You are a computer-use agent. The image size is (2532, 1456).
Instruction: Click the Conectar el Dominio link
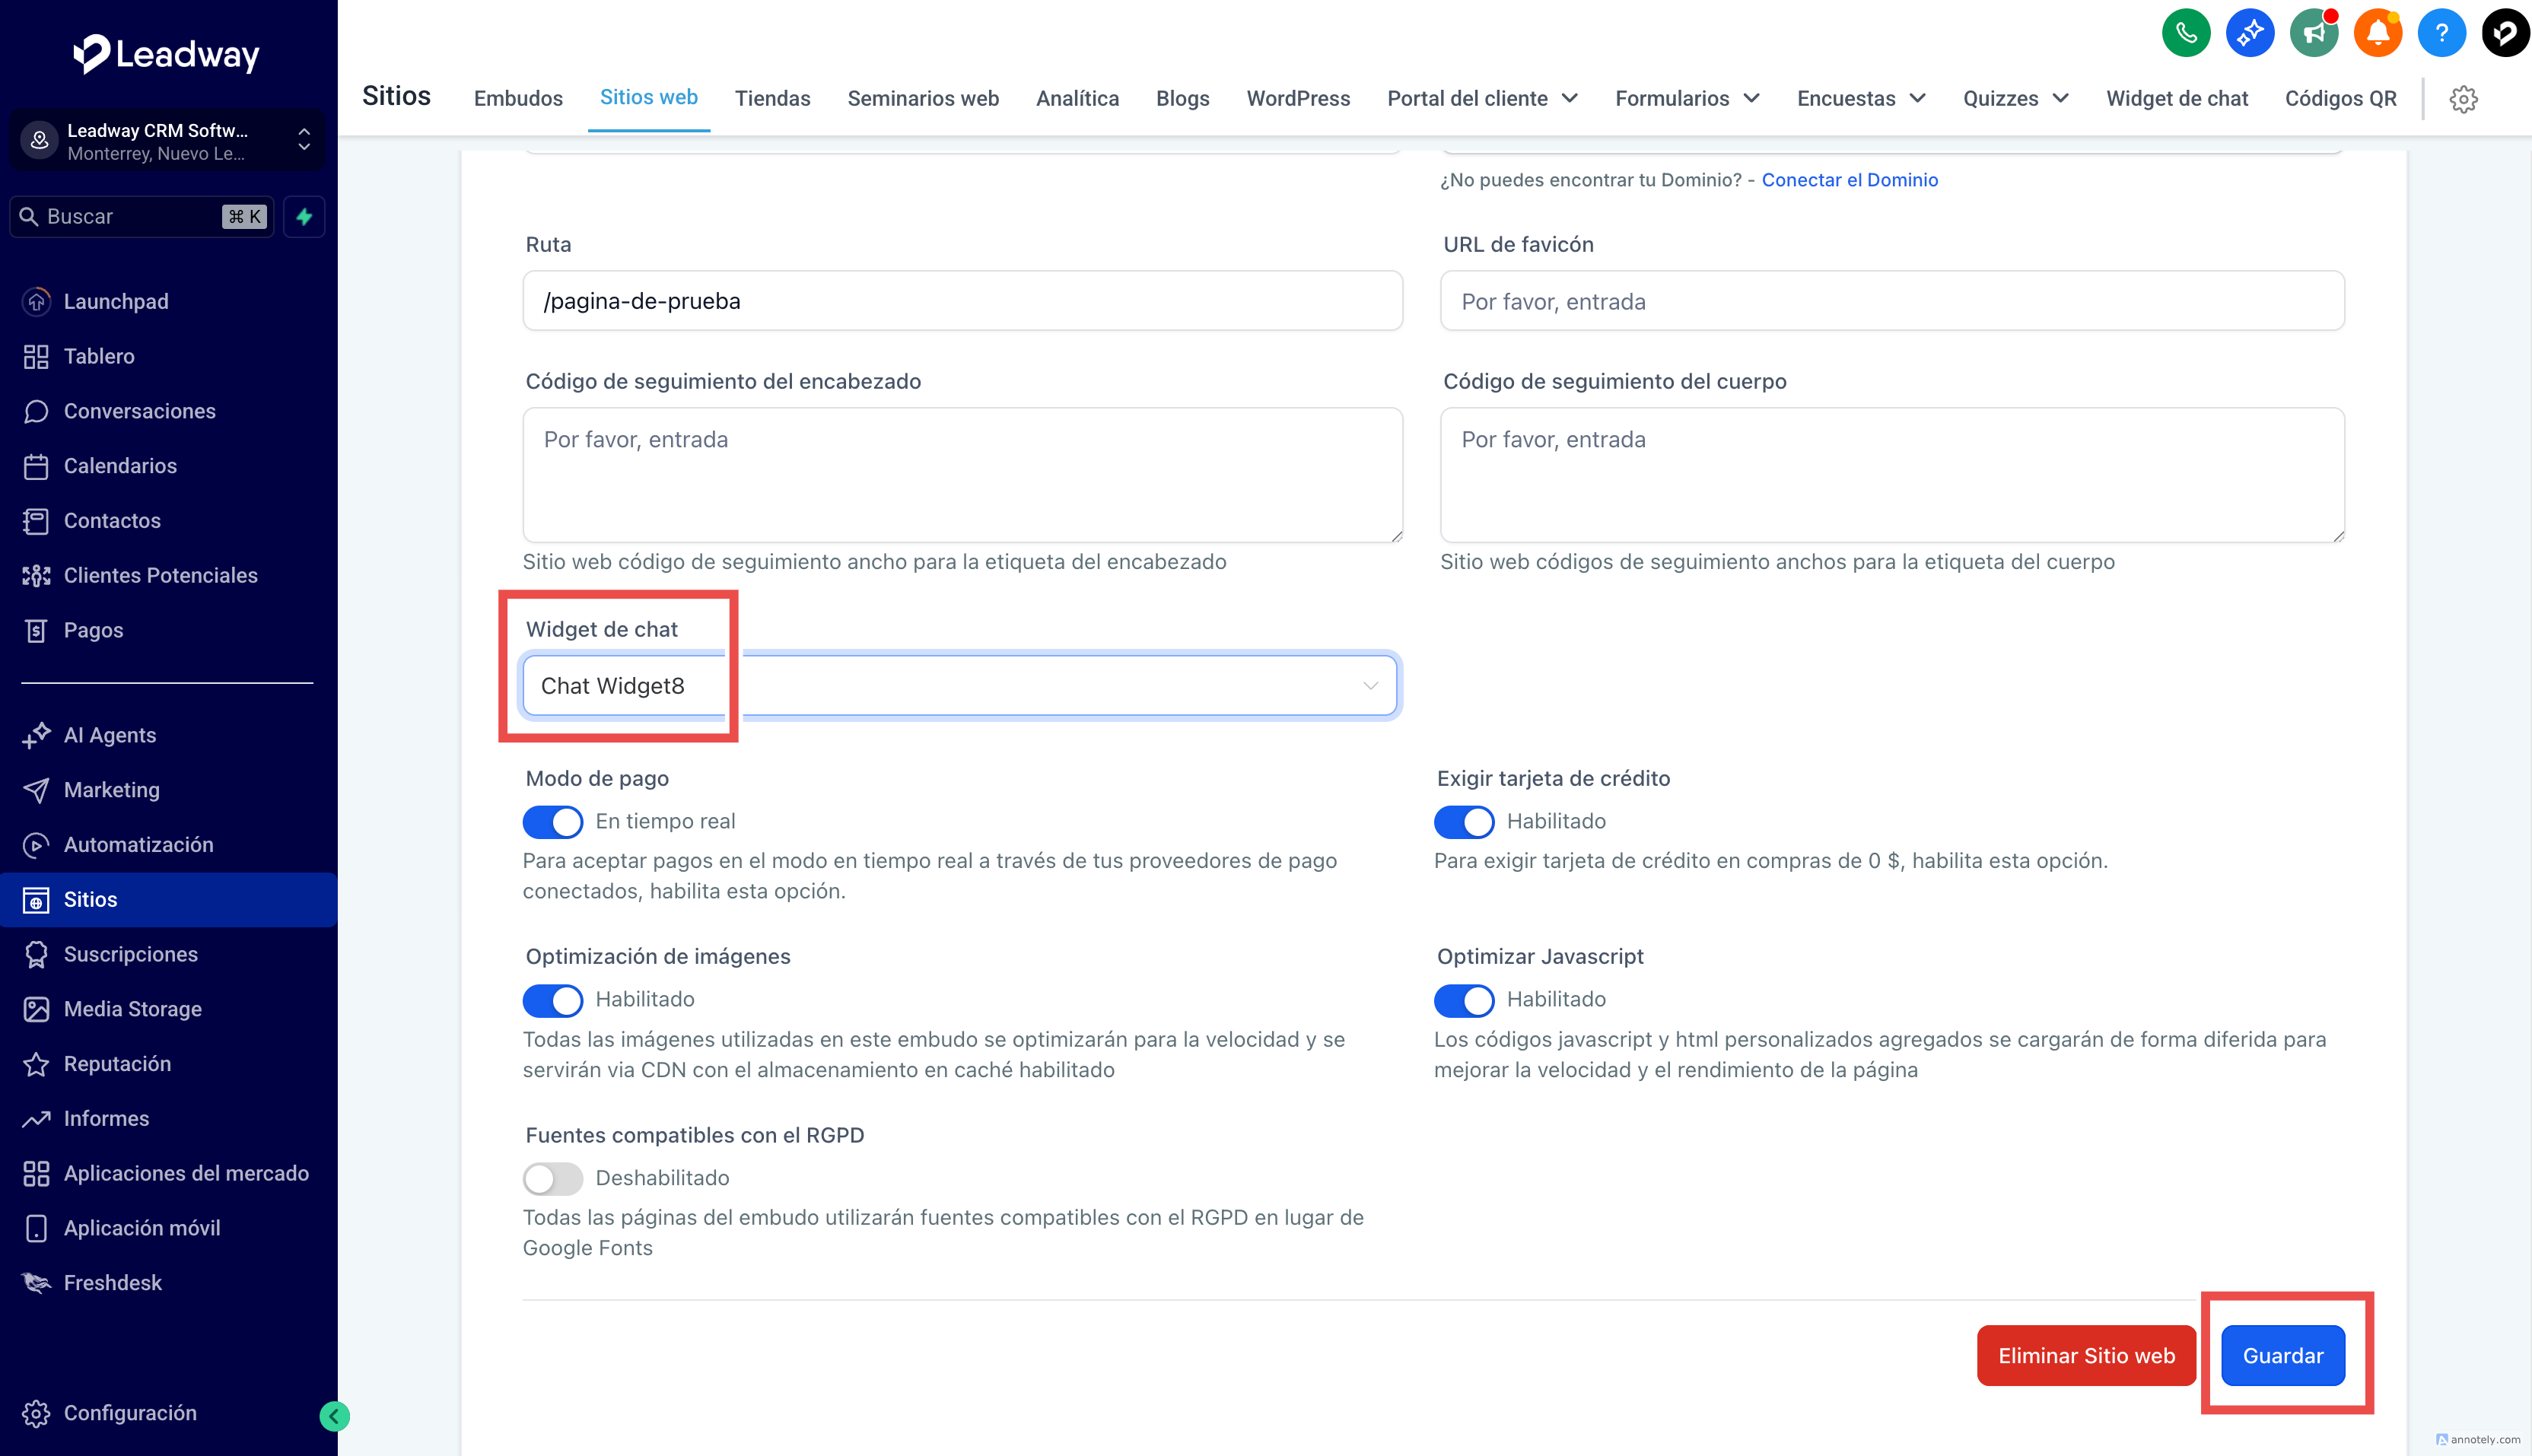tap(1849, 180)
